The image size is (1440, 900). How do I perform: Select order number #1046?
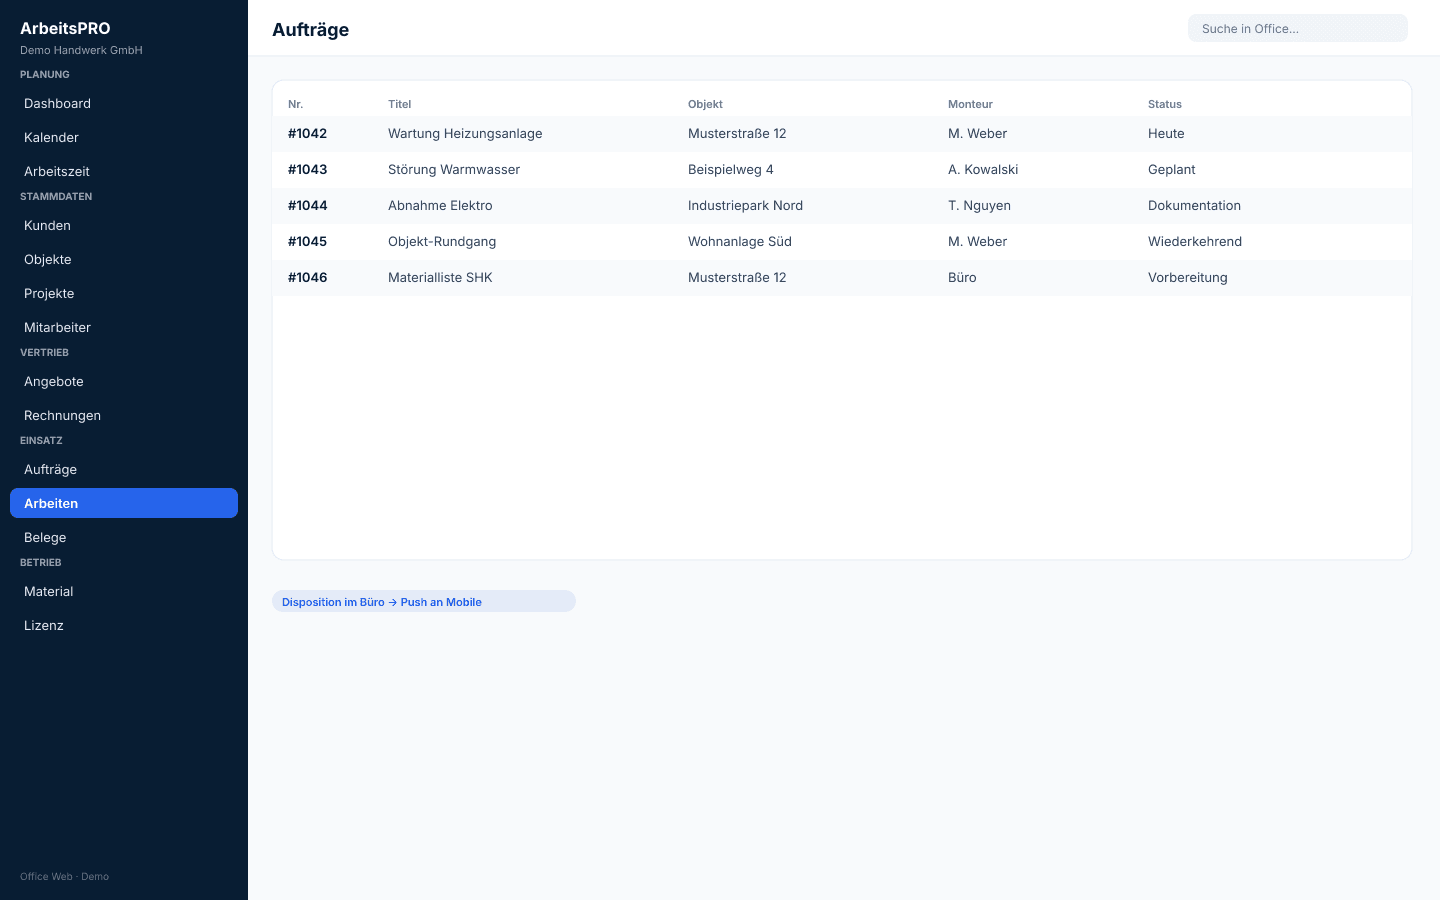pos(307,277)
